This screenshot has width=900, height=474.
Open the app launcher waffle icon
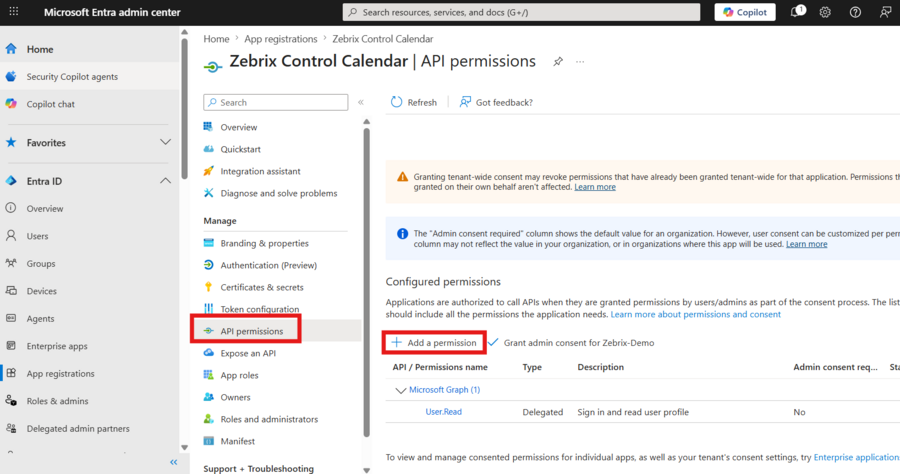pyautogui.click(x=14, y=11)
